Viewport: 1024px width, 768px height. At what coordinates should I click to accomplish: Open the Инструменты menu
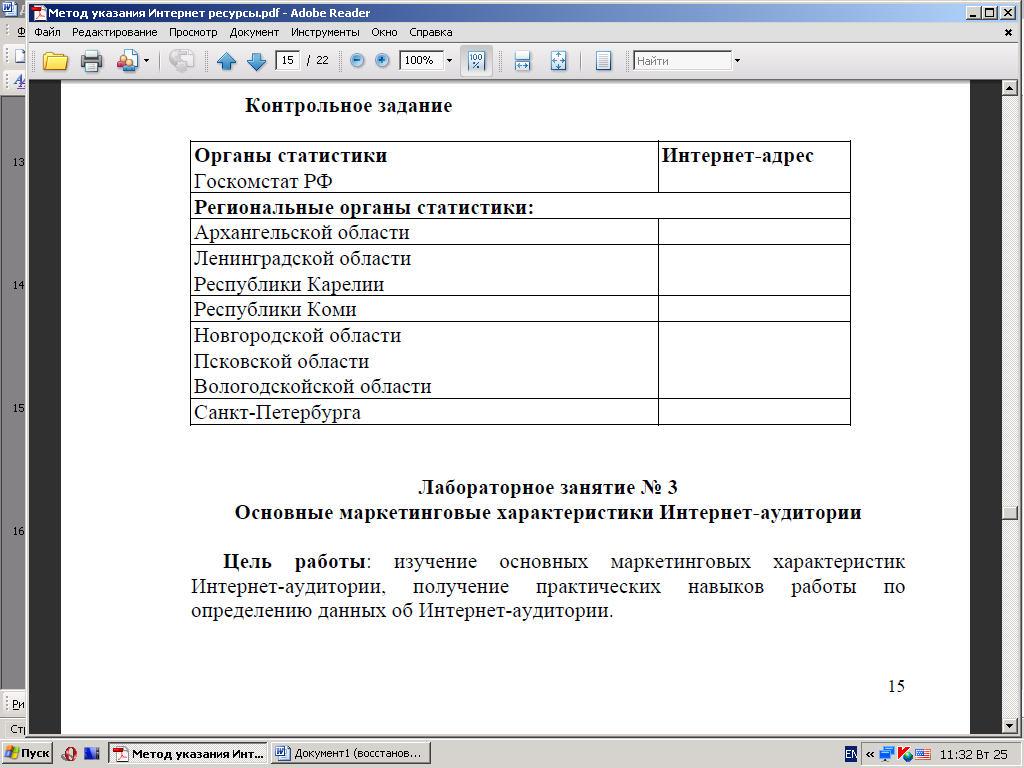point(325,32)
